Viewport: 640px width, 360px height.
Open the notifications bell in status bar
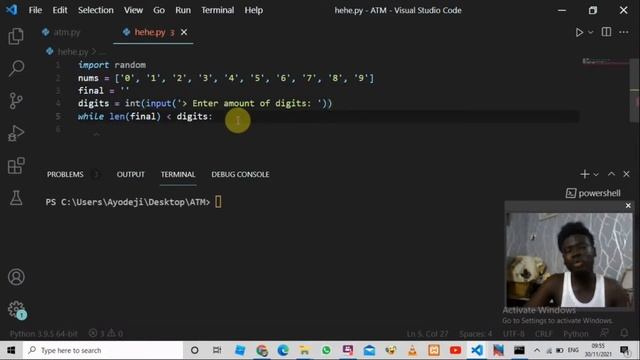click(624, 333)
